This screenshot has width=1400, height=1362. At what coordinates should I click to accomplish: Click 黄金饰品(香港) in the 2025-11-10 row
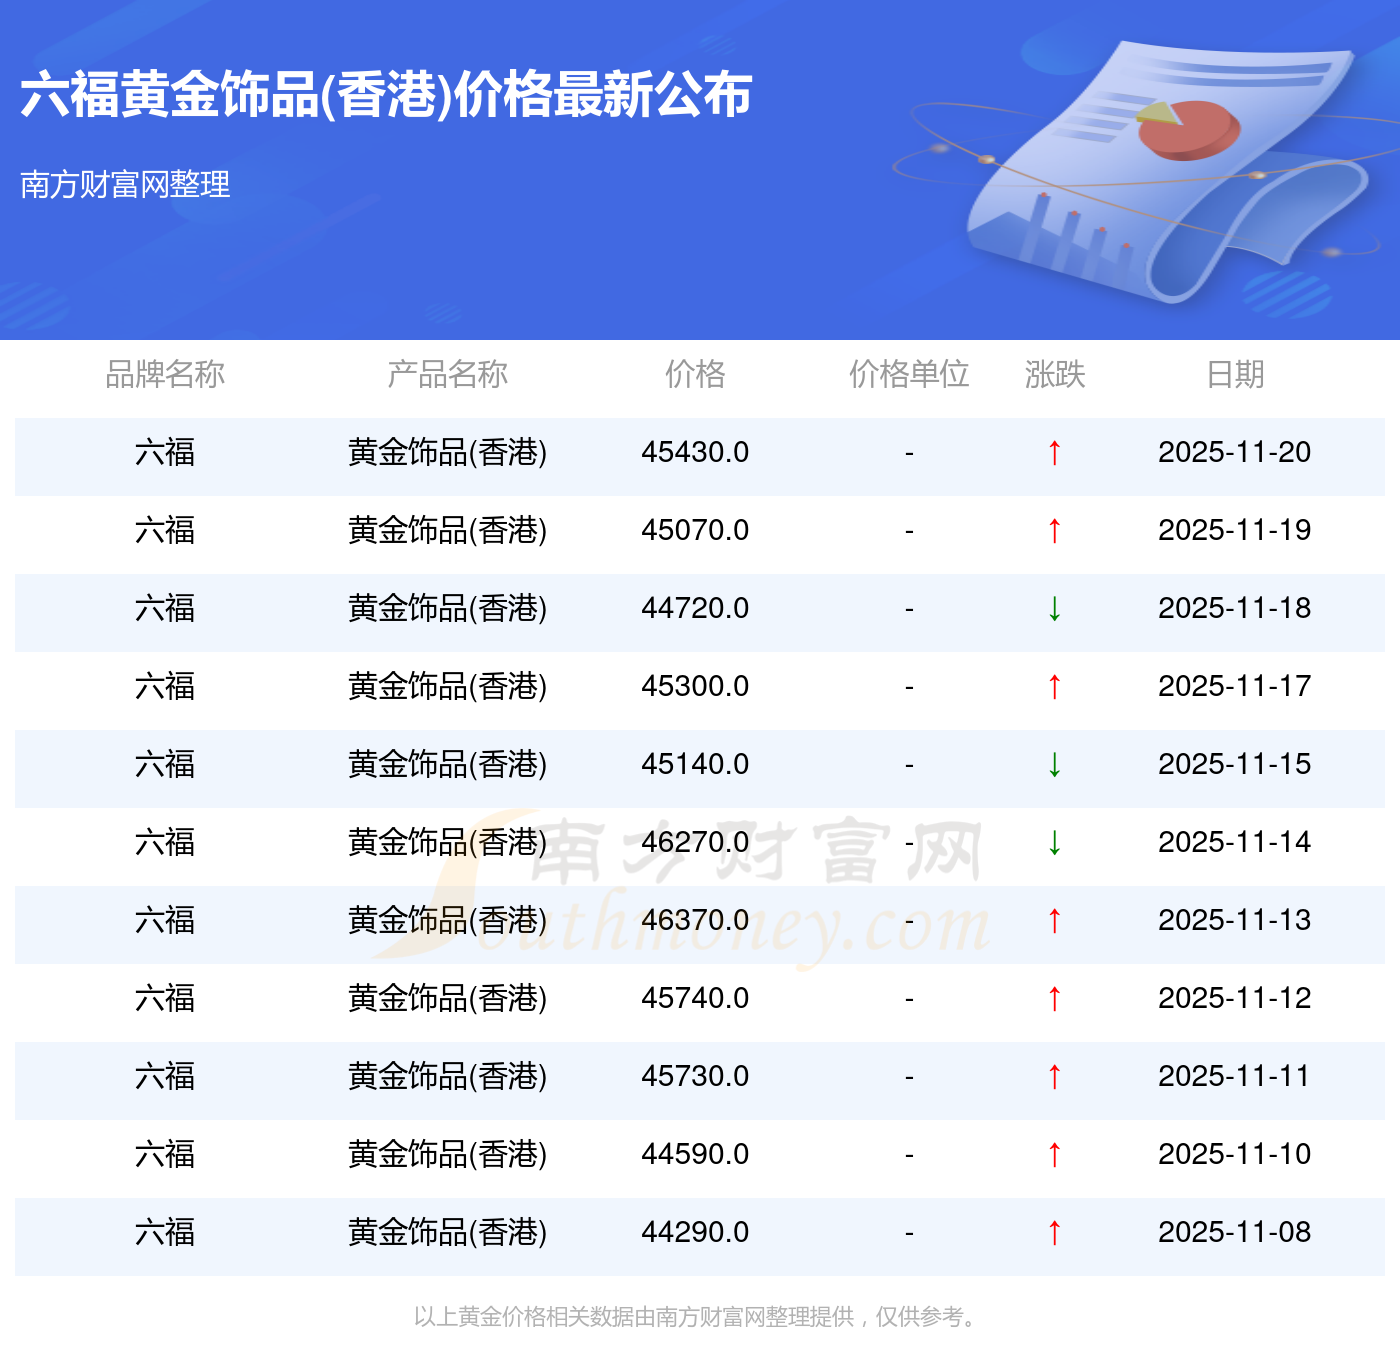[x=447, y=1154]
